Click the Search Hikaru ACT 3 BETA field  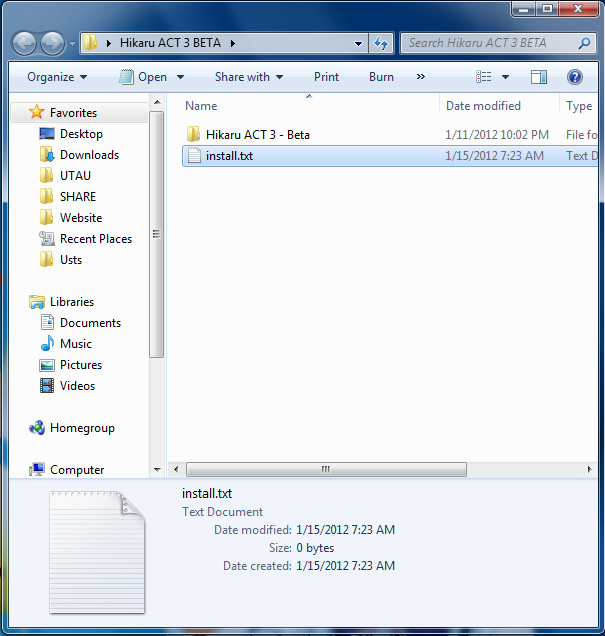(x=490, y=43)
